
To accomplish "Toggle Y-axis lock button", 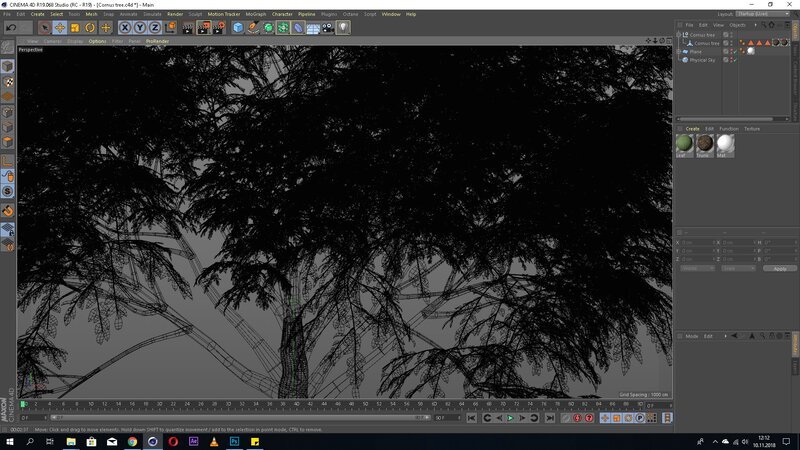I will [x=139, y=28].
